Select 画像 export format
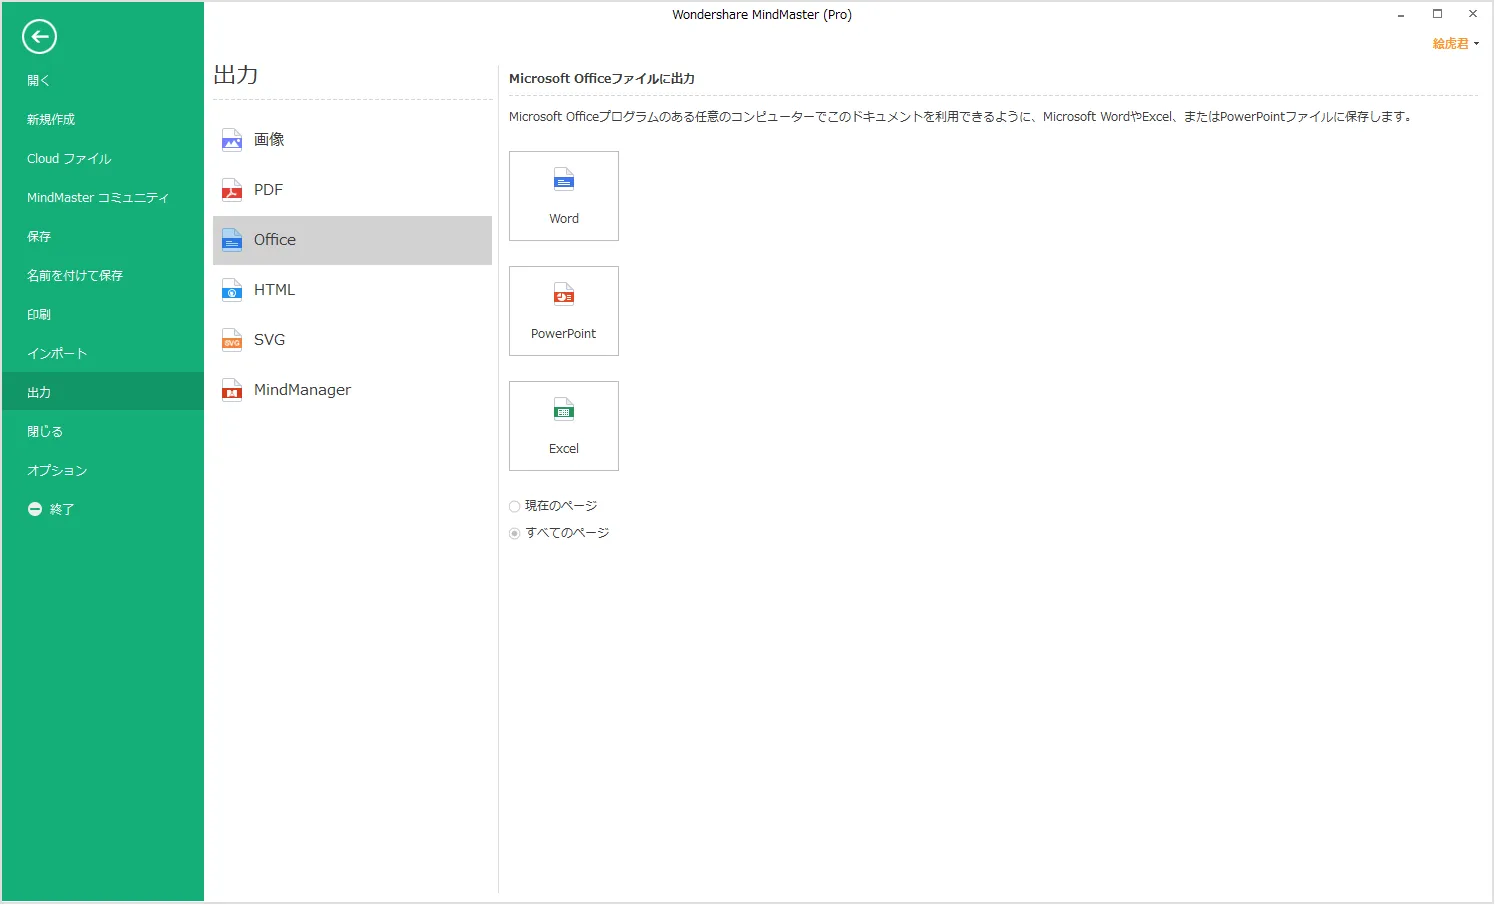The height and width of the screenshot is (905, 1495). click(352, 140)
